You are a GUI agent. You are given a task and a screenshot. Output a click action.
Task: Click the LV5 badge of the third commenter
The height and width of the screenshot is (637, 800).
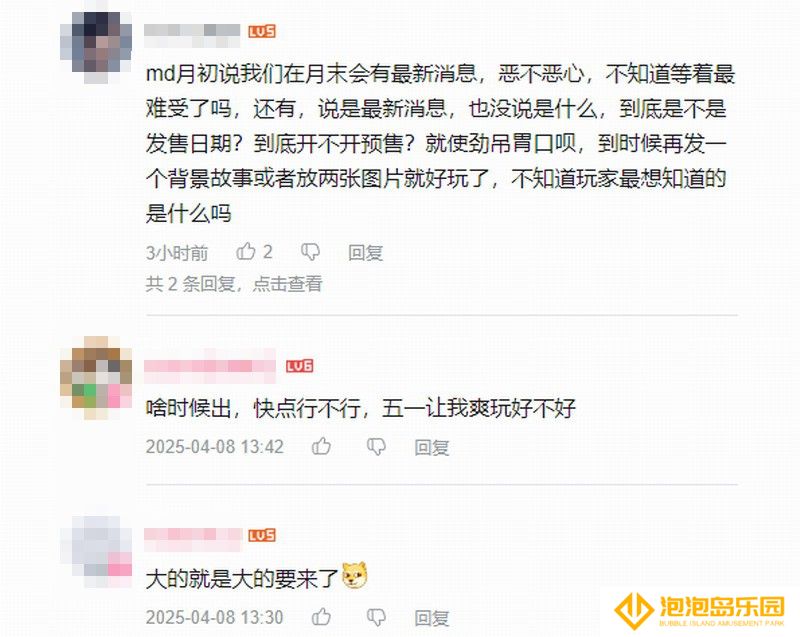[x=262, y=535]
